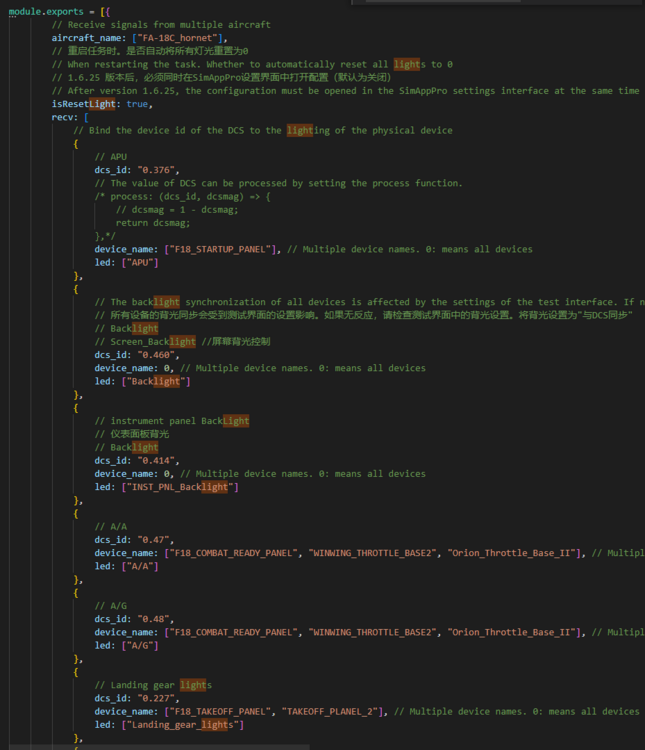Click the dcs_id value "0.376"

click(156, 170)
